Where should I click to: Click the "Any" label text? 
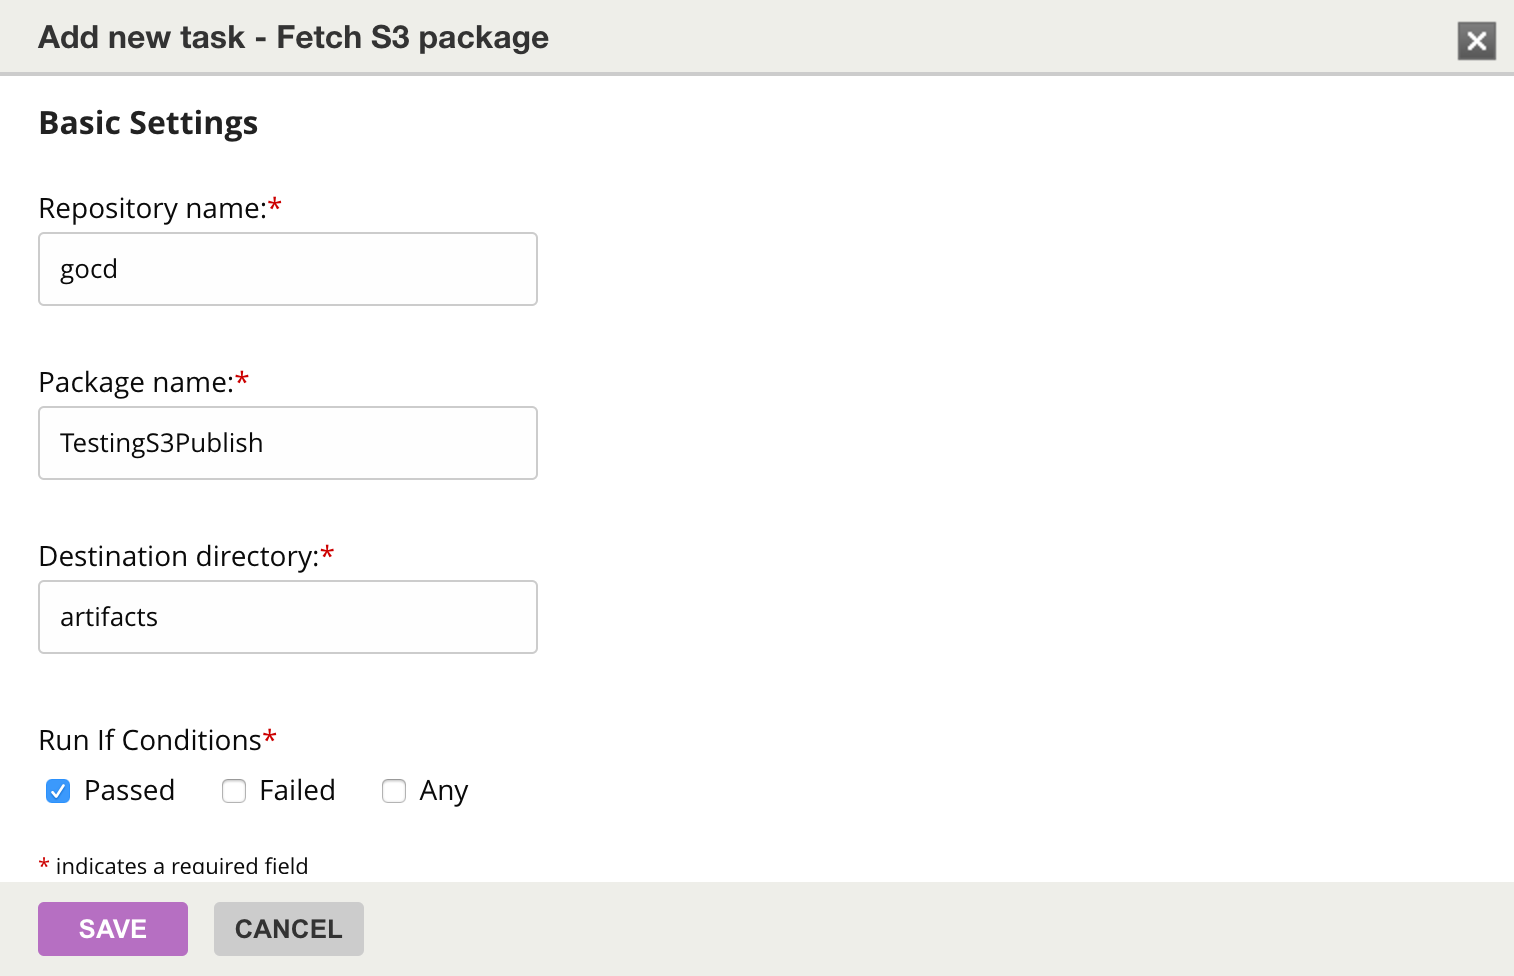point(444,791)
